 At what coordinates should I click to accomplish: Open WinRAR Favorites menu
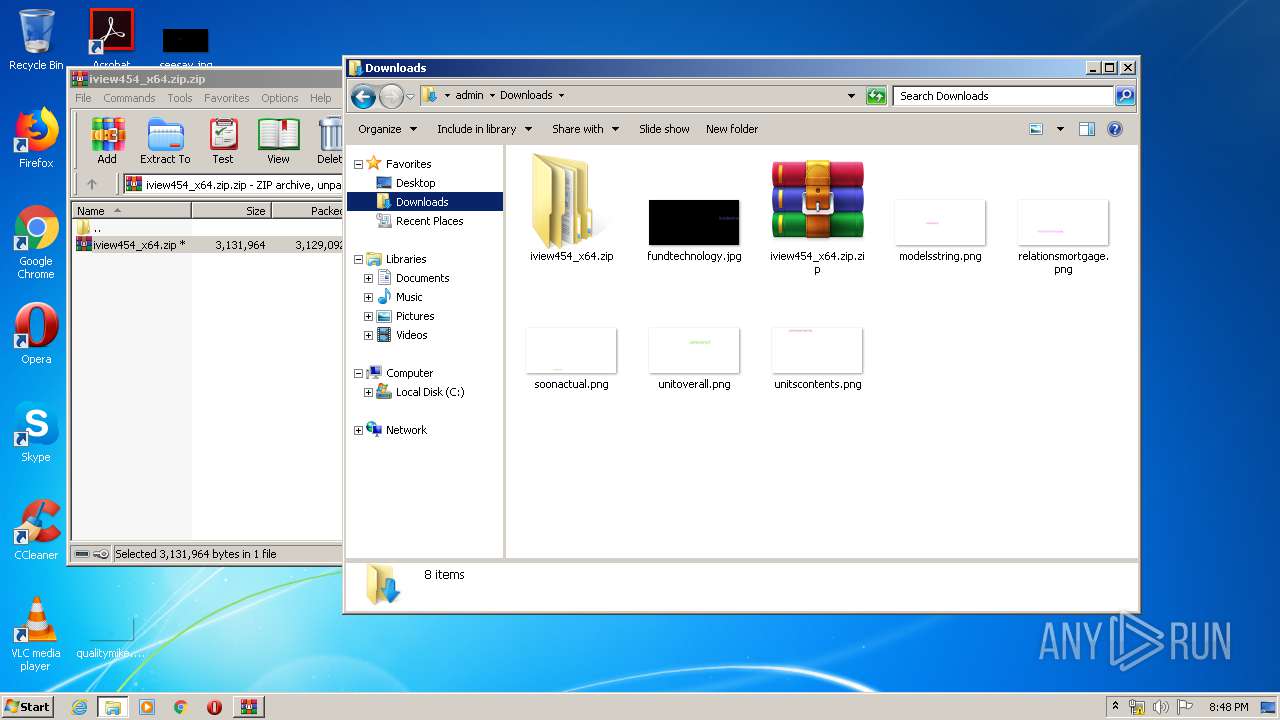[227, 98]
